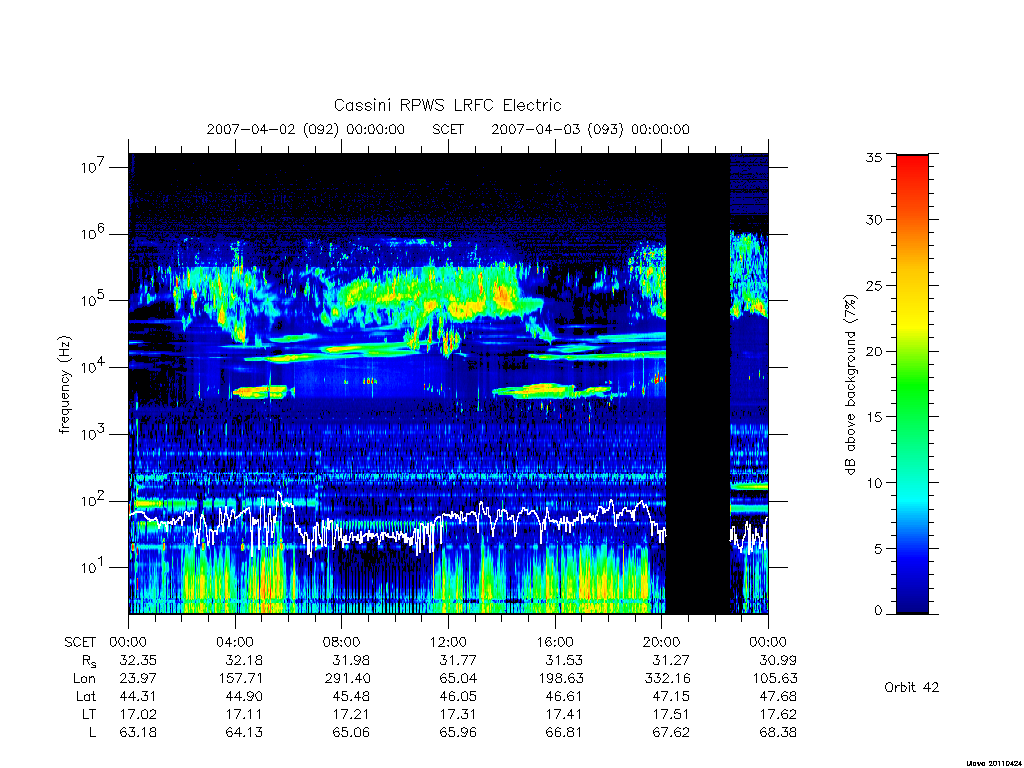This screenshot has width=1024, height=768.
Task: Click the Rs value 31.77
Action: pyautogui.click(x=458, y=660)
